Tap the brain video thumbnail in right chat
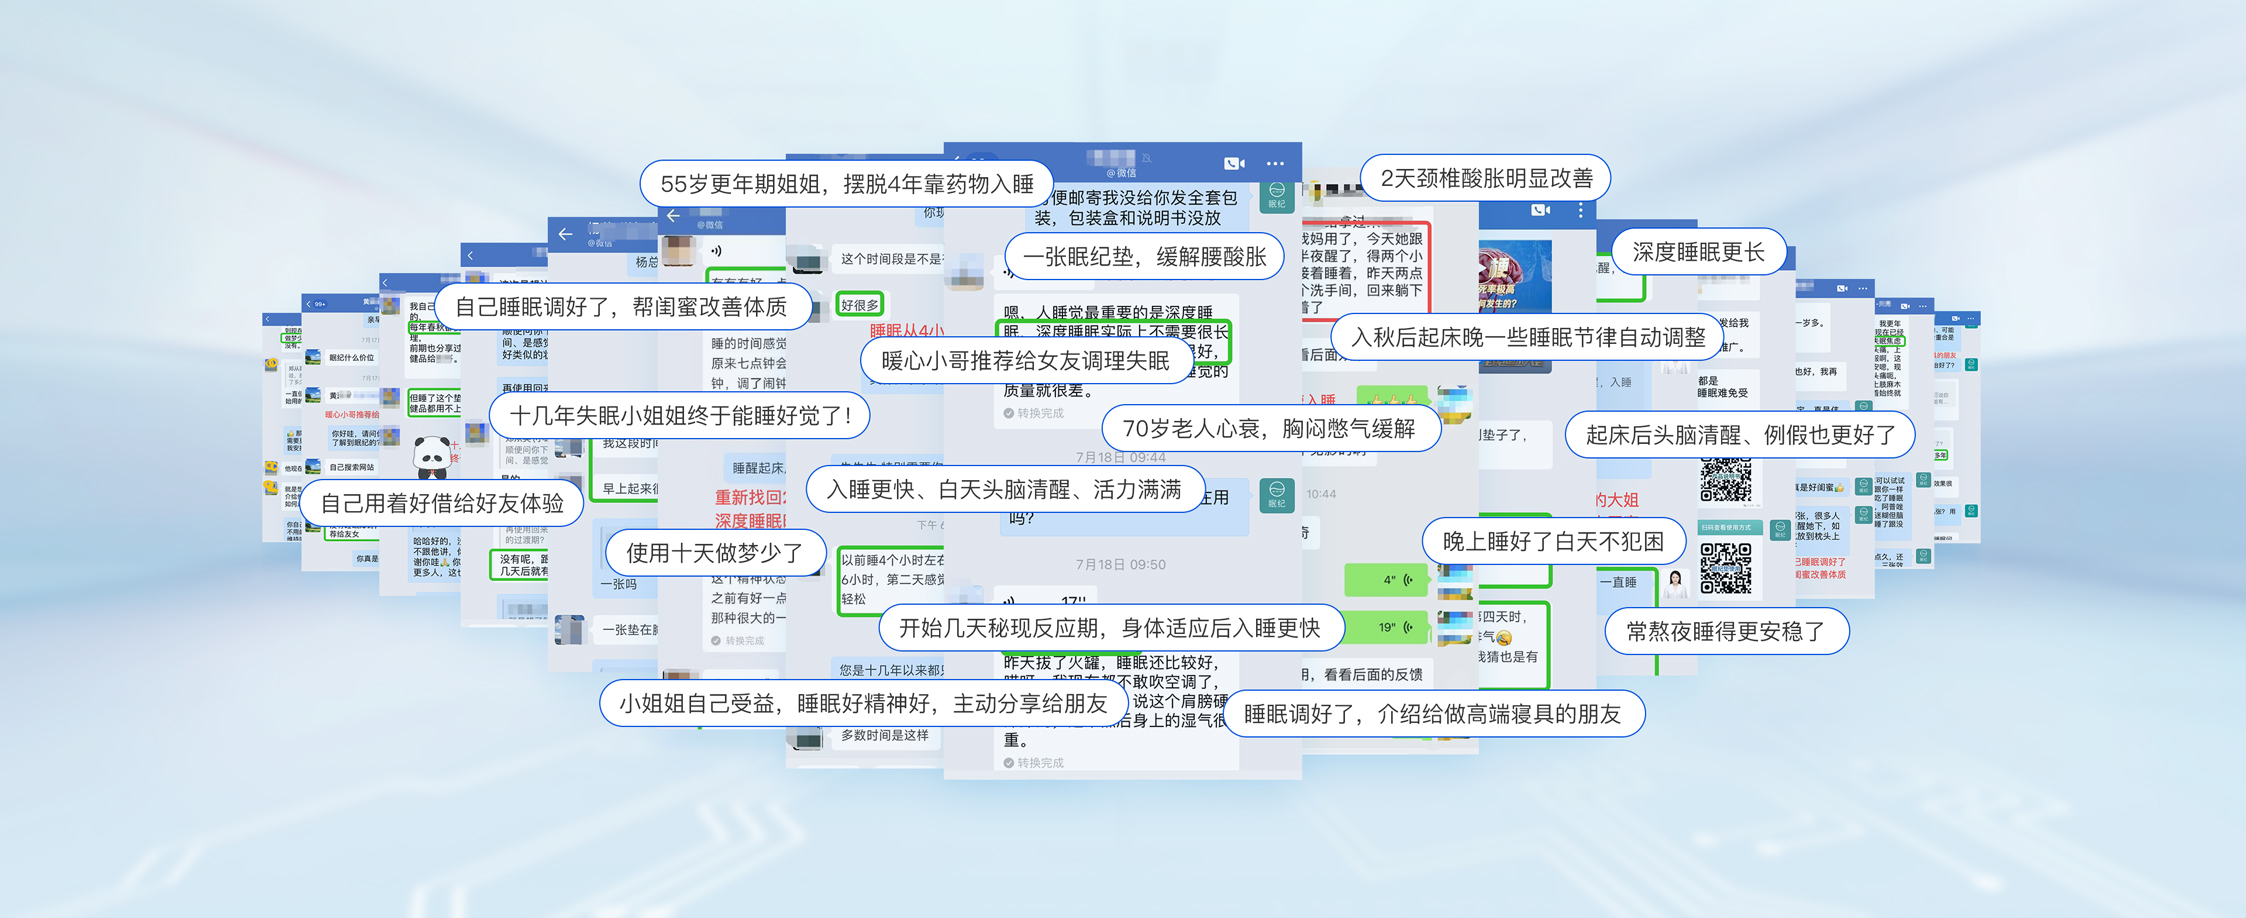This screenshot has width=2246, height=918. click(x=1515, y=276)
